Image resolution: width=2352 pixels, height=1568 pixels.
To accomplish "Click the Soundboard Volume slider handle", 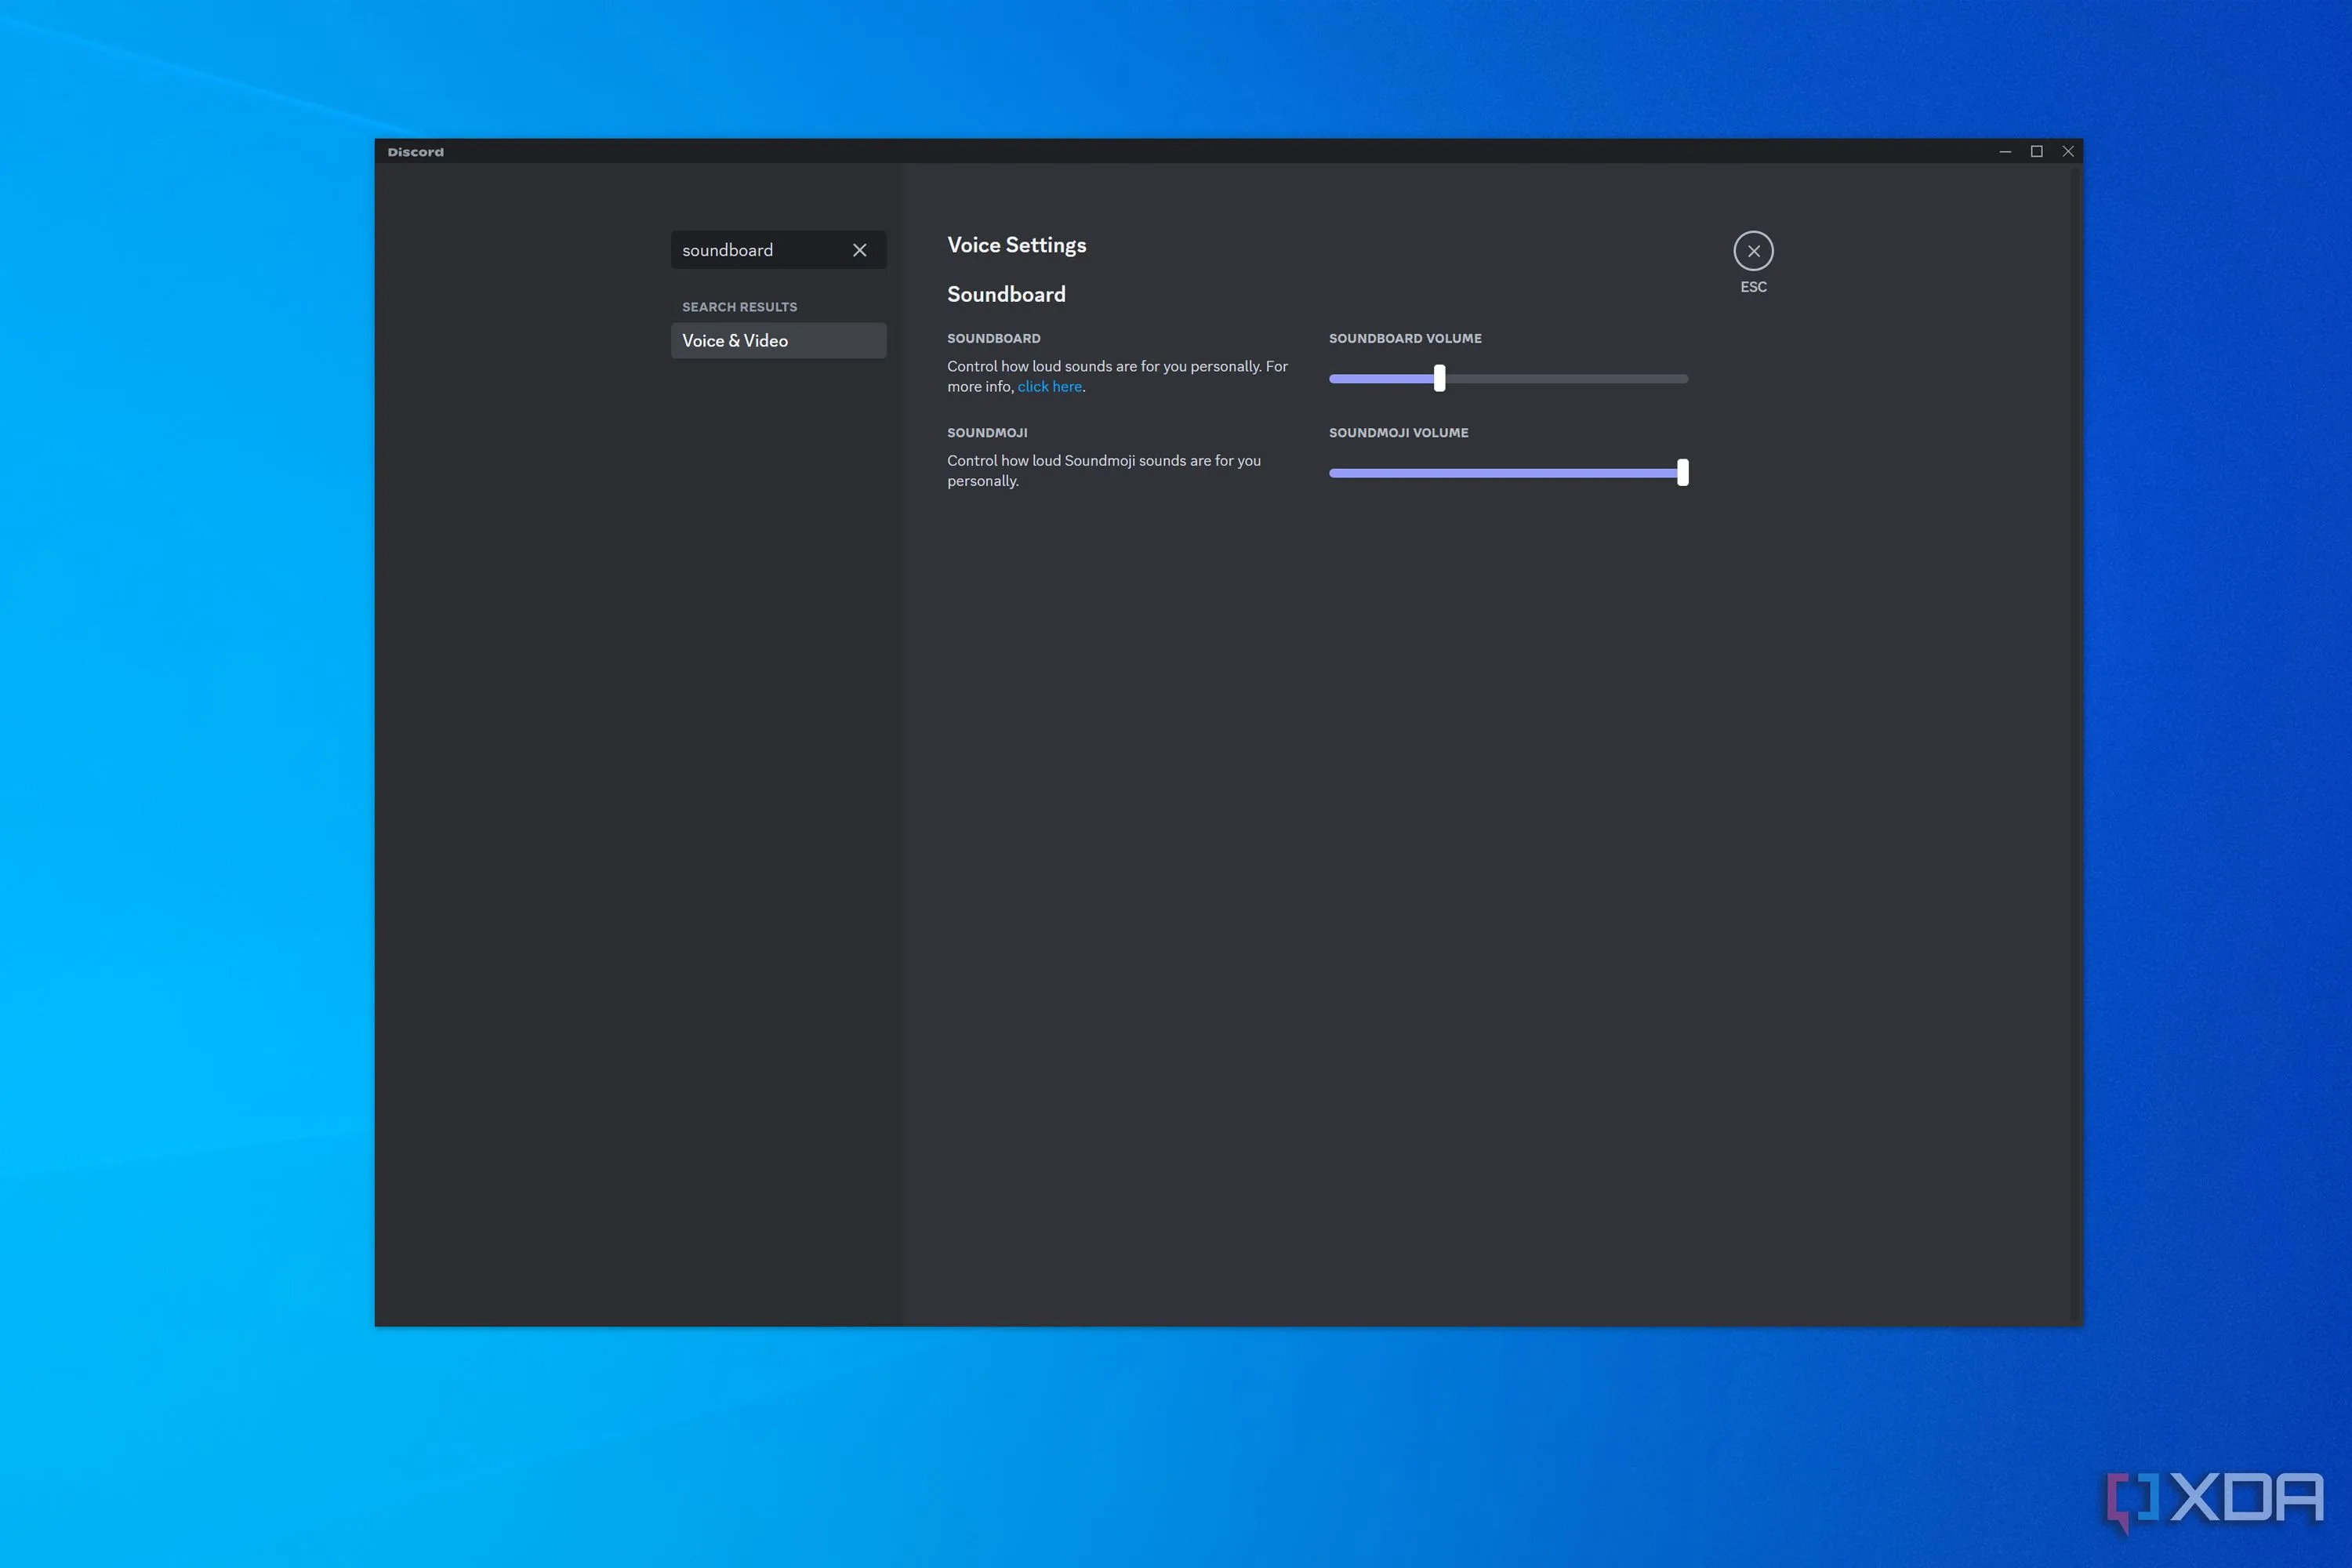I will (x=1439, y=378).
